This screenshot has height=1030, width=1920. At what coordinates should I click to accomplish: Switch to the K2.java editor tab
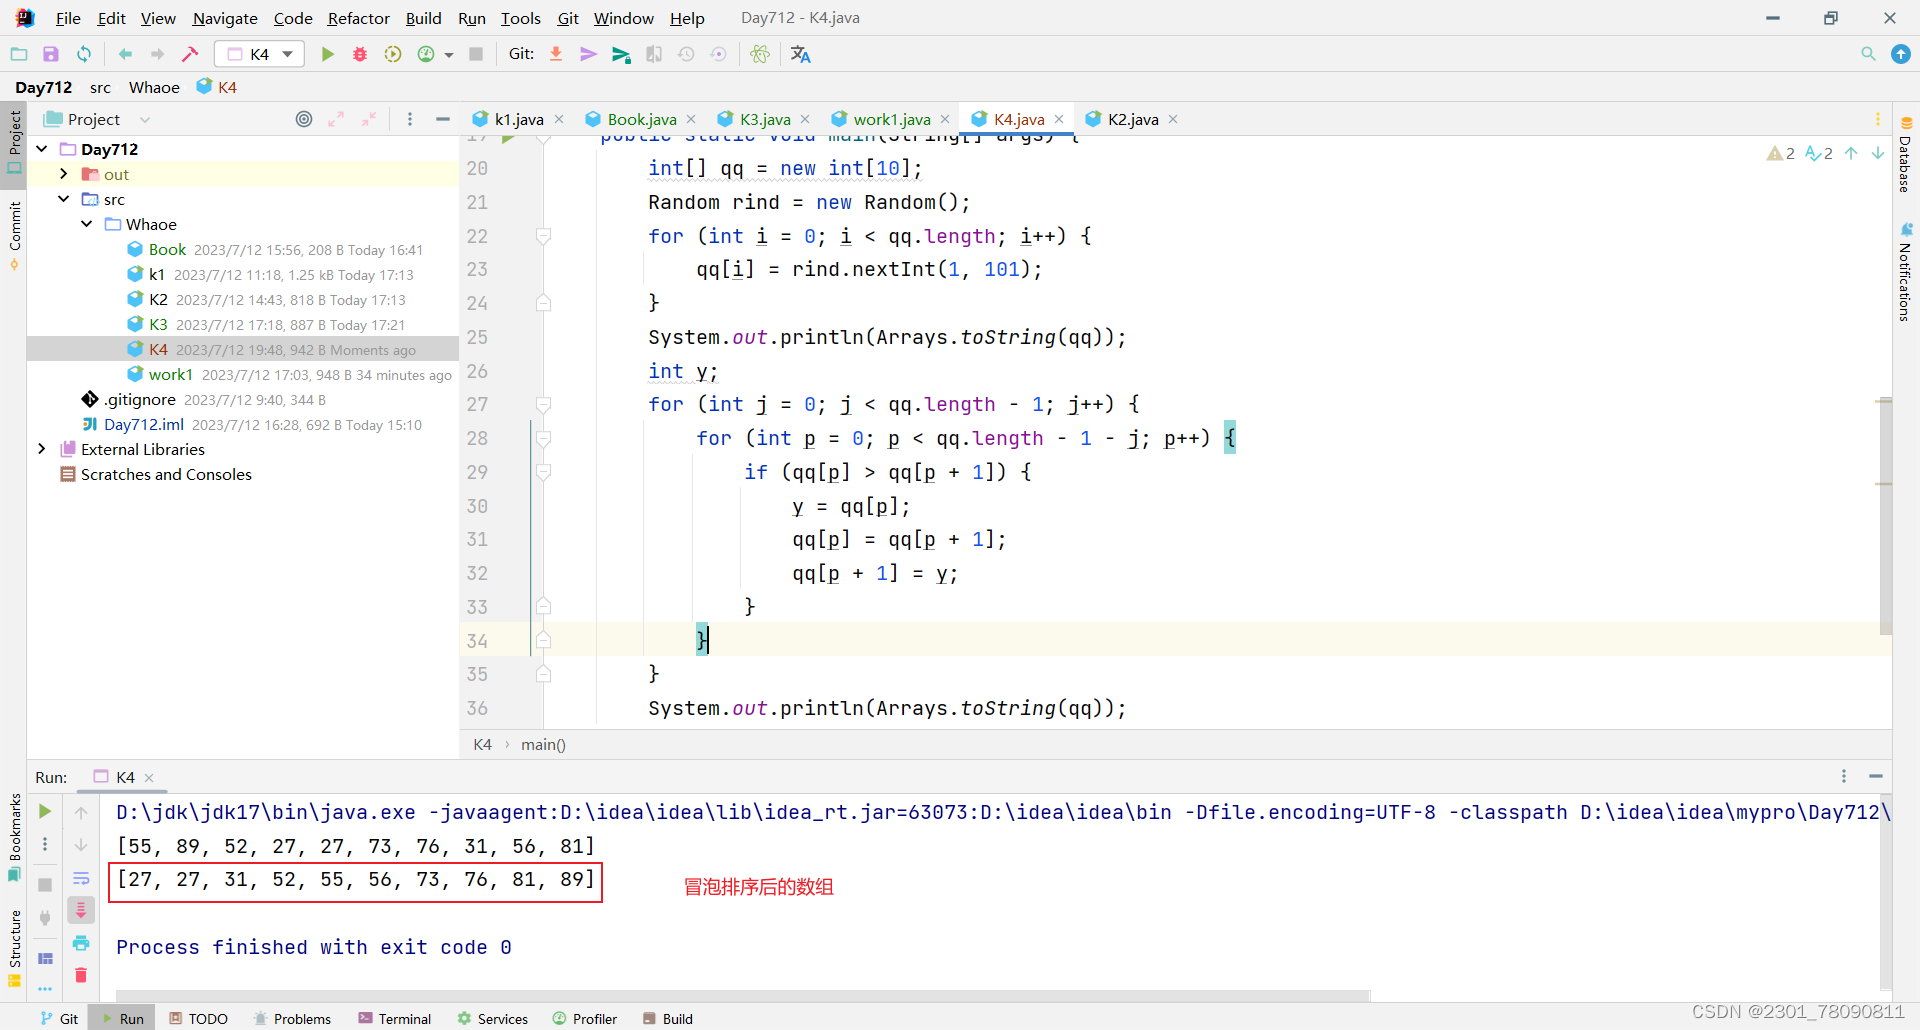coord(1133,119)
